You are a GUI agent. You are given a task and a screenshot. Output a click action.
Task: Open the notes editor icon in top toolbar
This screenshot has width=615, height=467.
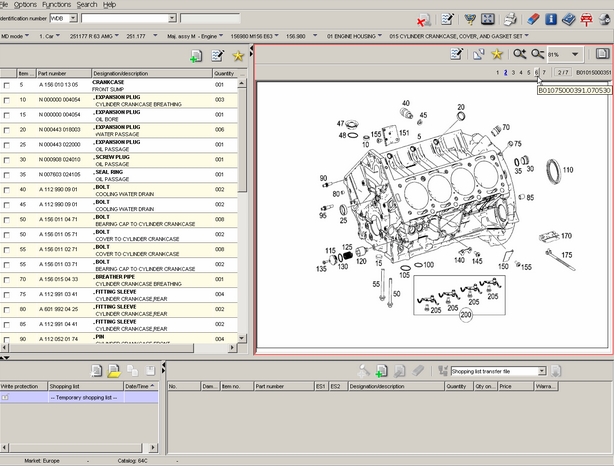447,19
